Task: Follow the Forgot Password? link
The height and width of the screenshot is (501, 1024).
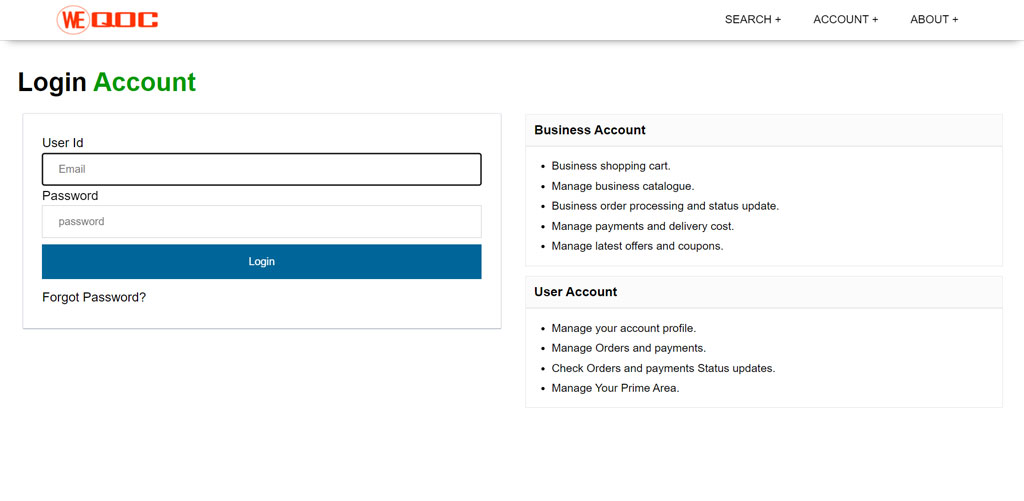Action: coord(94,297)
